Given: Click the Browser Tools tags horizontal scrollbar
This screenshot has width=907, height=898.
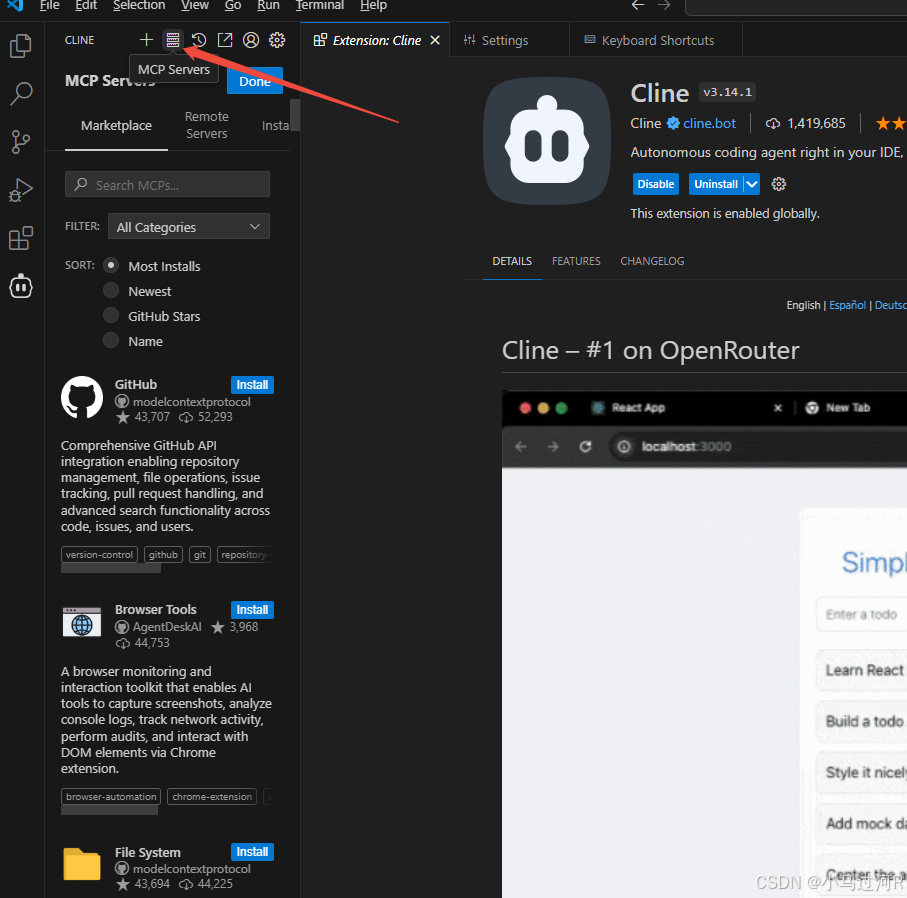Looking at the screenshot, I should pyautogui.click(x=109, y=810).
